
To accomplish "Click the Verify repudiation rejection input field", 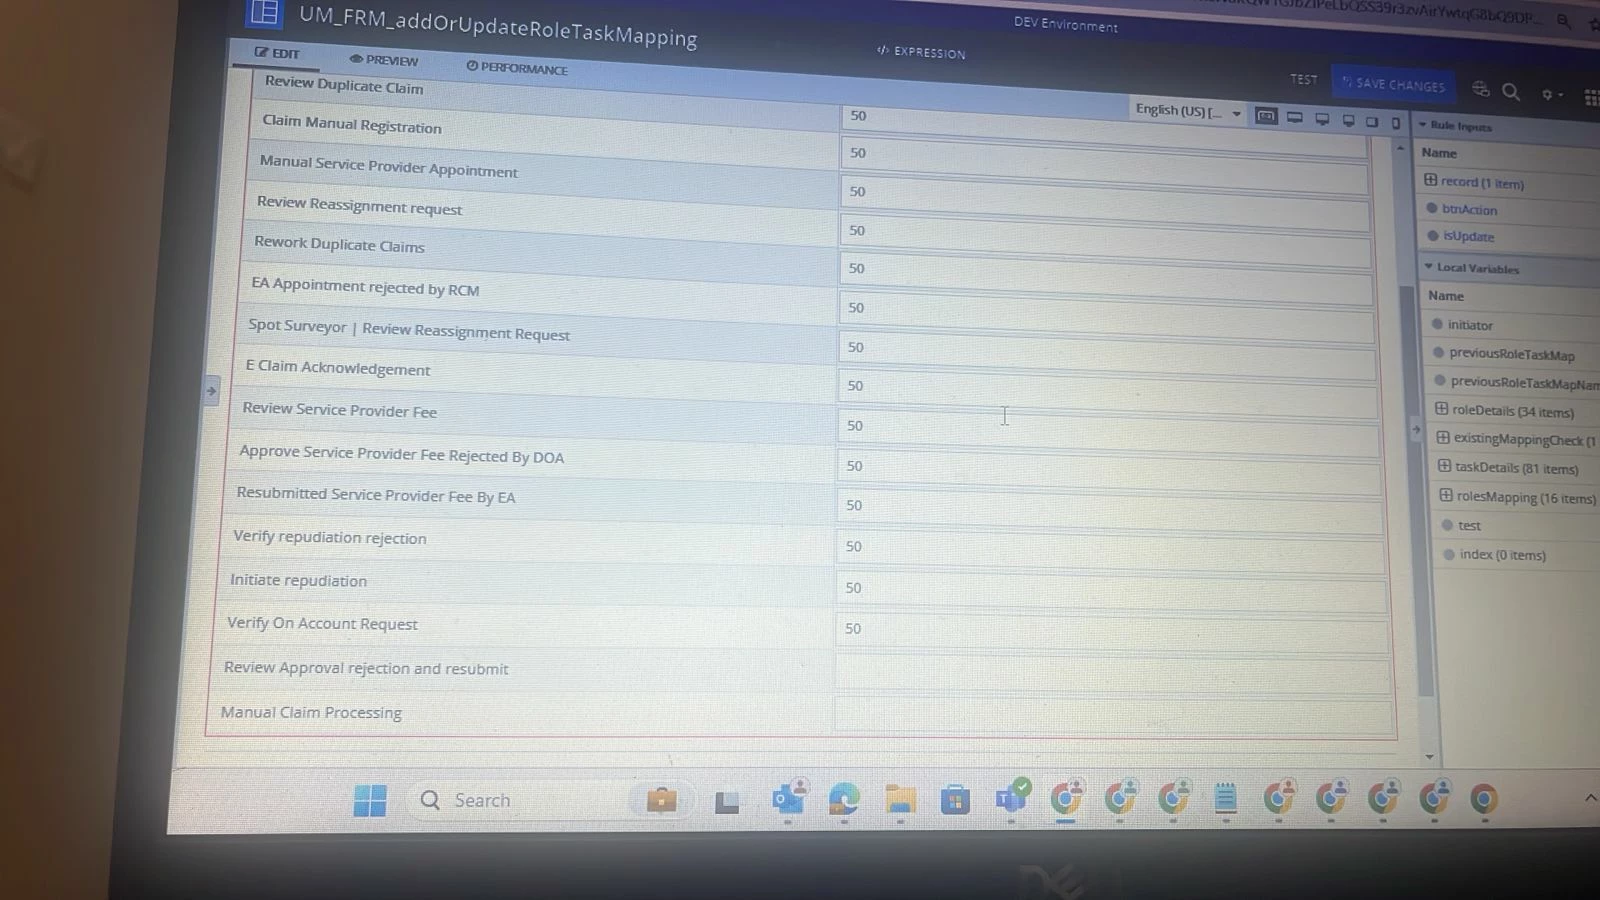I will coord(1111,553).
